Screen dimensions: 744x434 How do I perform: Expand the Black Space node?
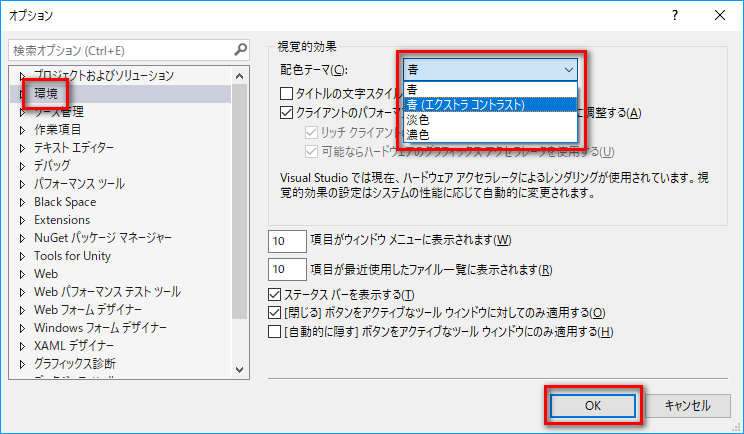tap(22, 202)
